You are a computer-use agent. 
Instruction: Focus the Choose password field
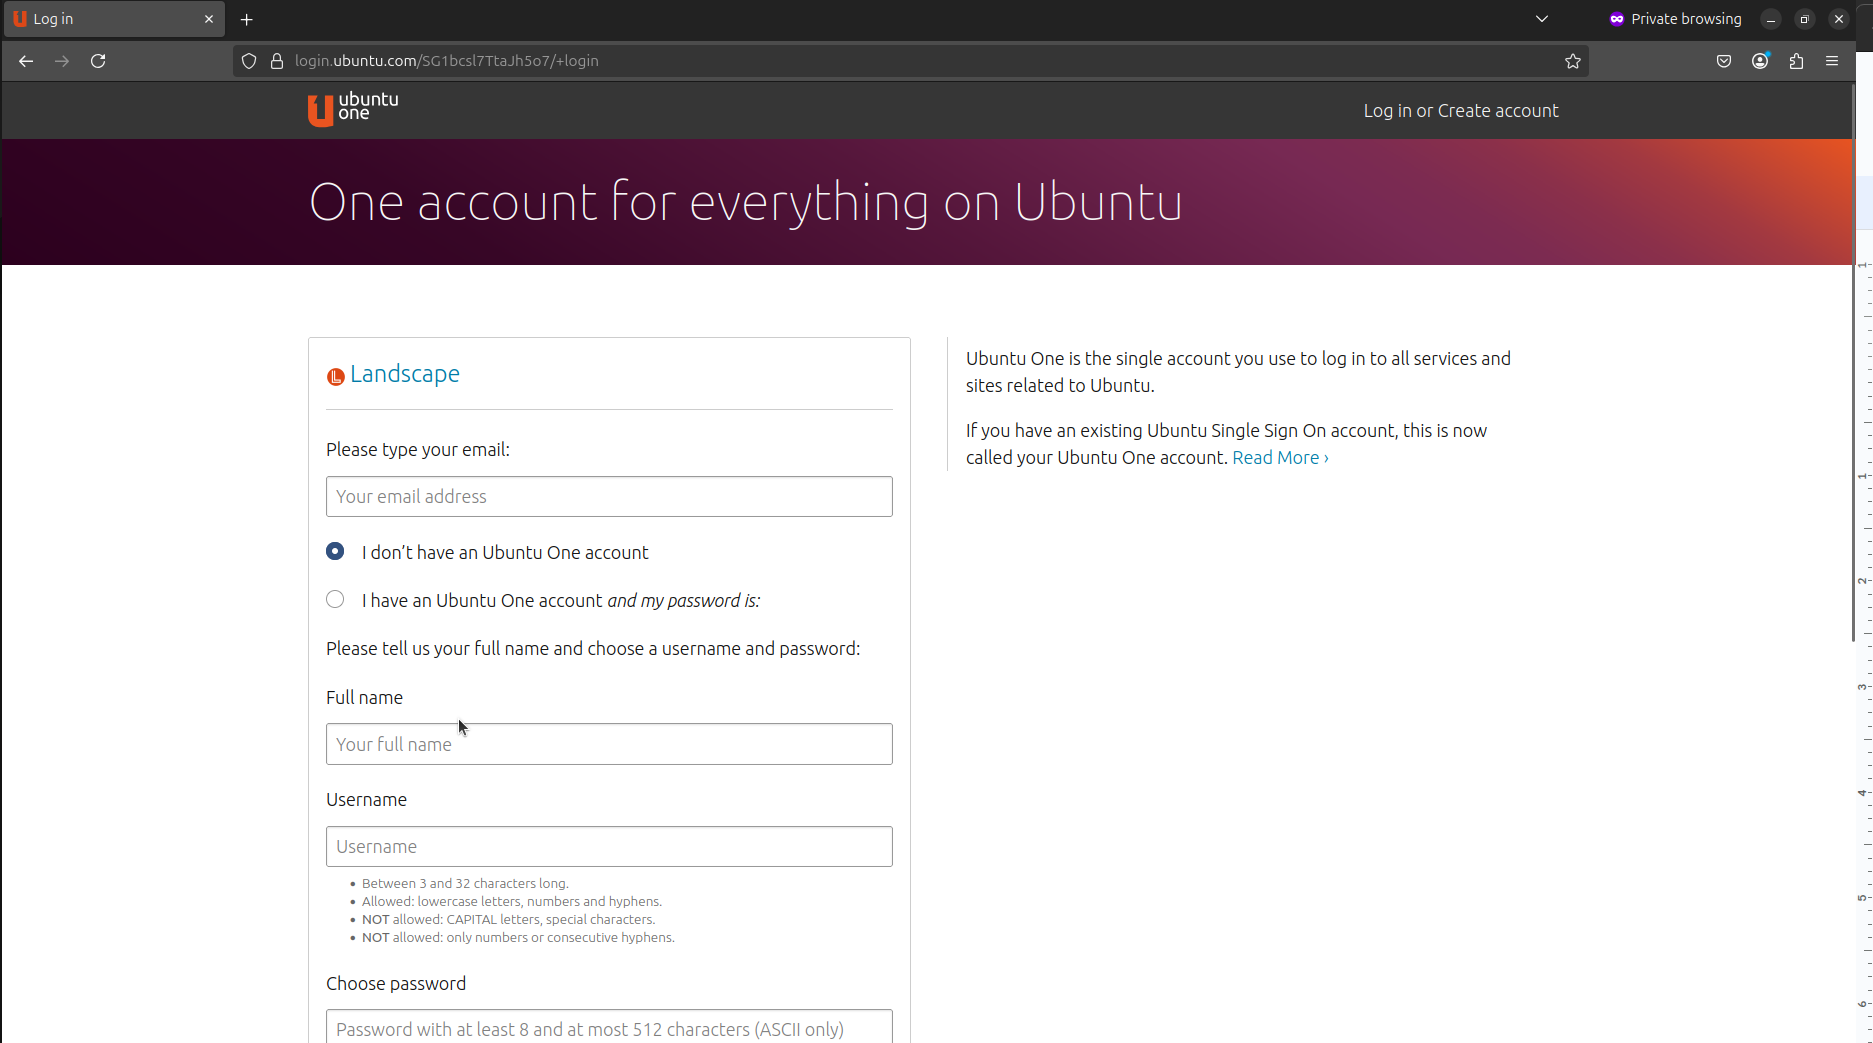click(609, 1027)
